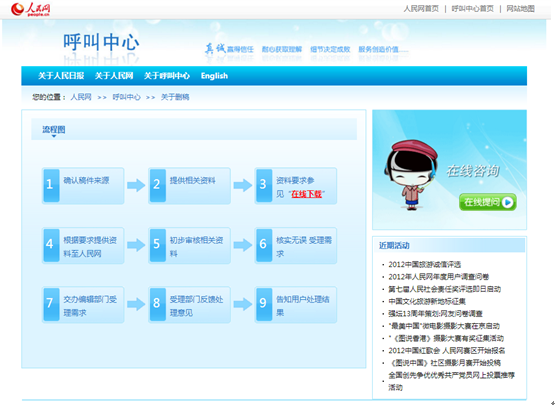
Task: Click step 4 number icon
Action: [51, 245]
